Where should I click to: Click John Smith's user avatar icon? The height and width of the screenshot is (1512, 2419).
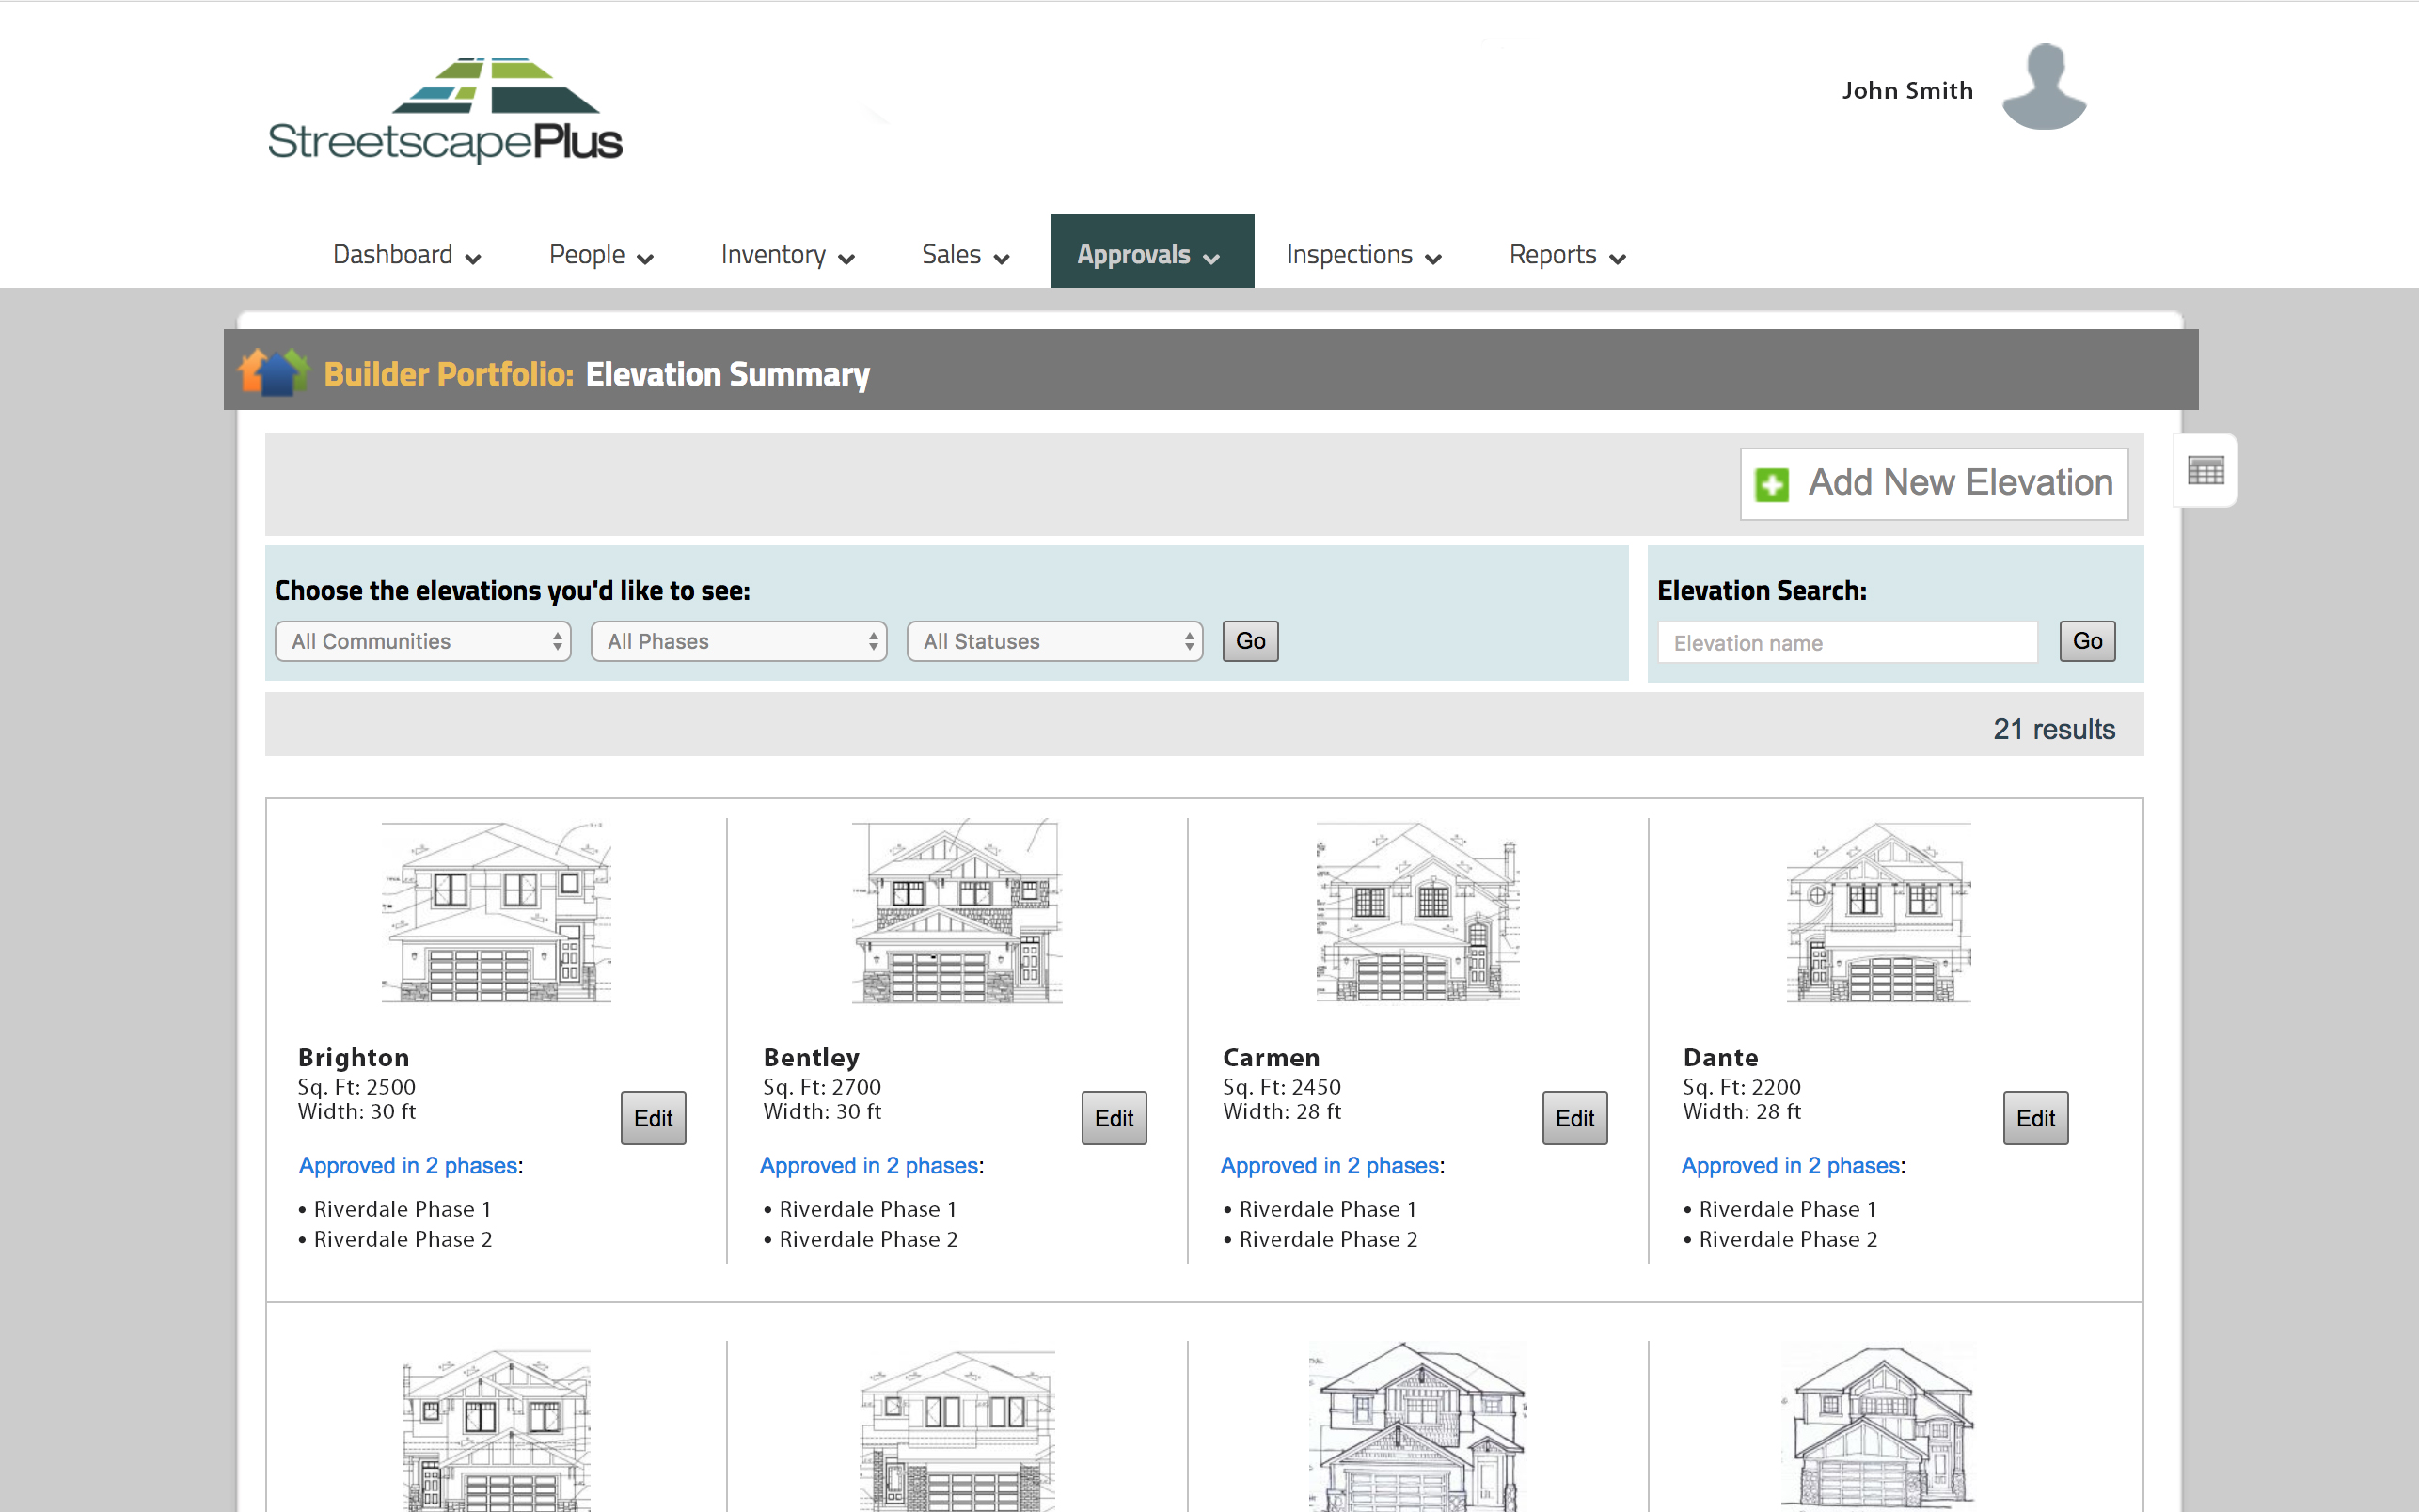pos(2043,88)
